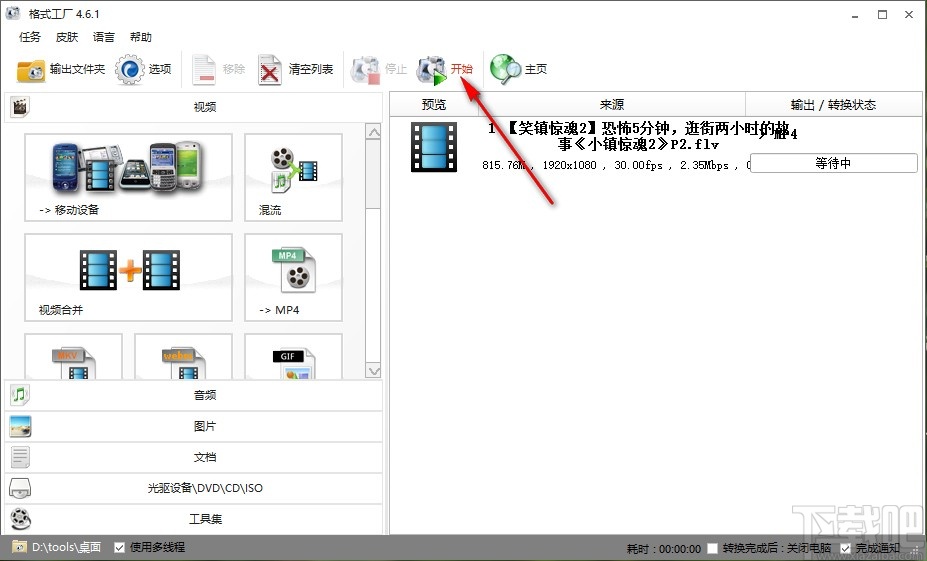This screenshot has width=927, height=561.
Task: Click the folder icon in status bar
Action: tap(20, 547)
